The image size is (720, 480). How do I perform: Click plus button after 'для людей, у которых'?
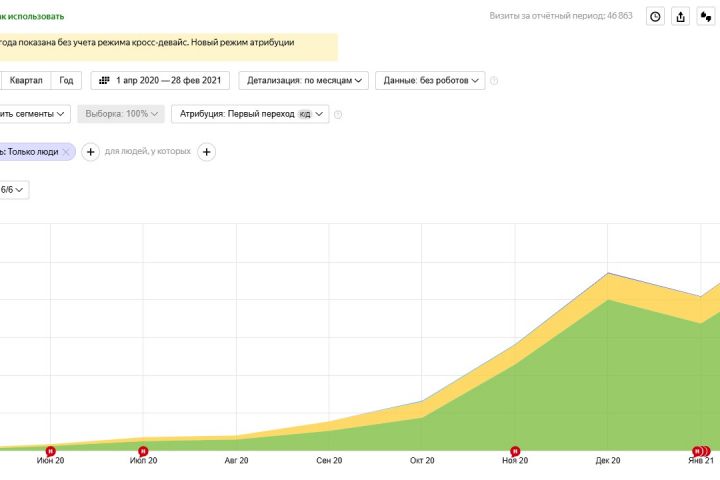tap(207, 152)
